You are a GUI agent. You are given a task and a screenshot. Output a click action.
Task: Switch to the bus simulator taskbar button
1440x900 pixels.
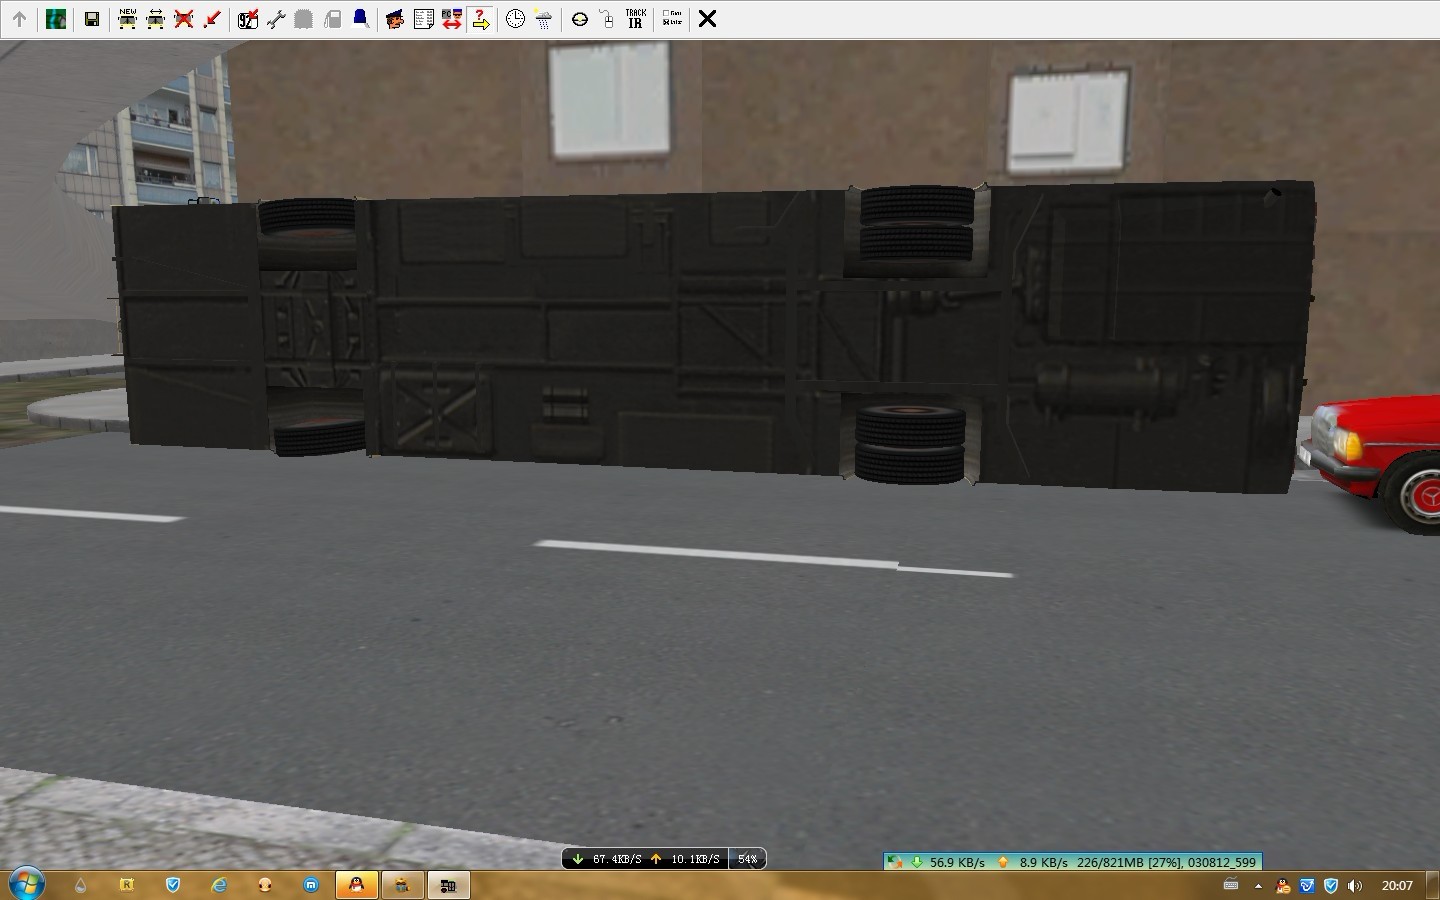point(448,885)
